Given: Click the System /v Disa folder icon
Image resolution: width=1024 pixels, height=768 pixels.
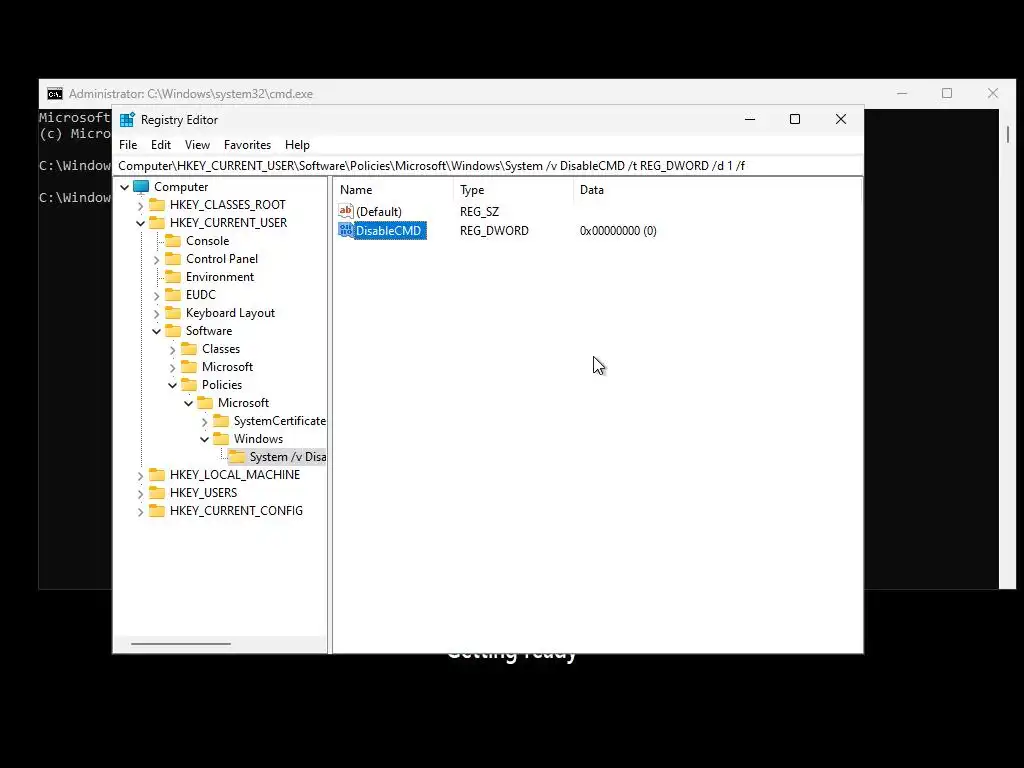Looking at the screenshot, I should 237,456.
